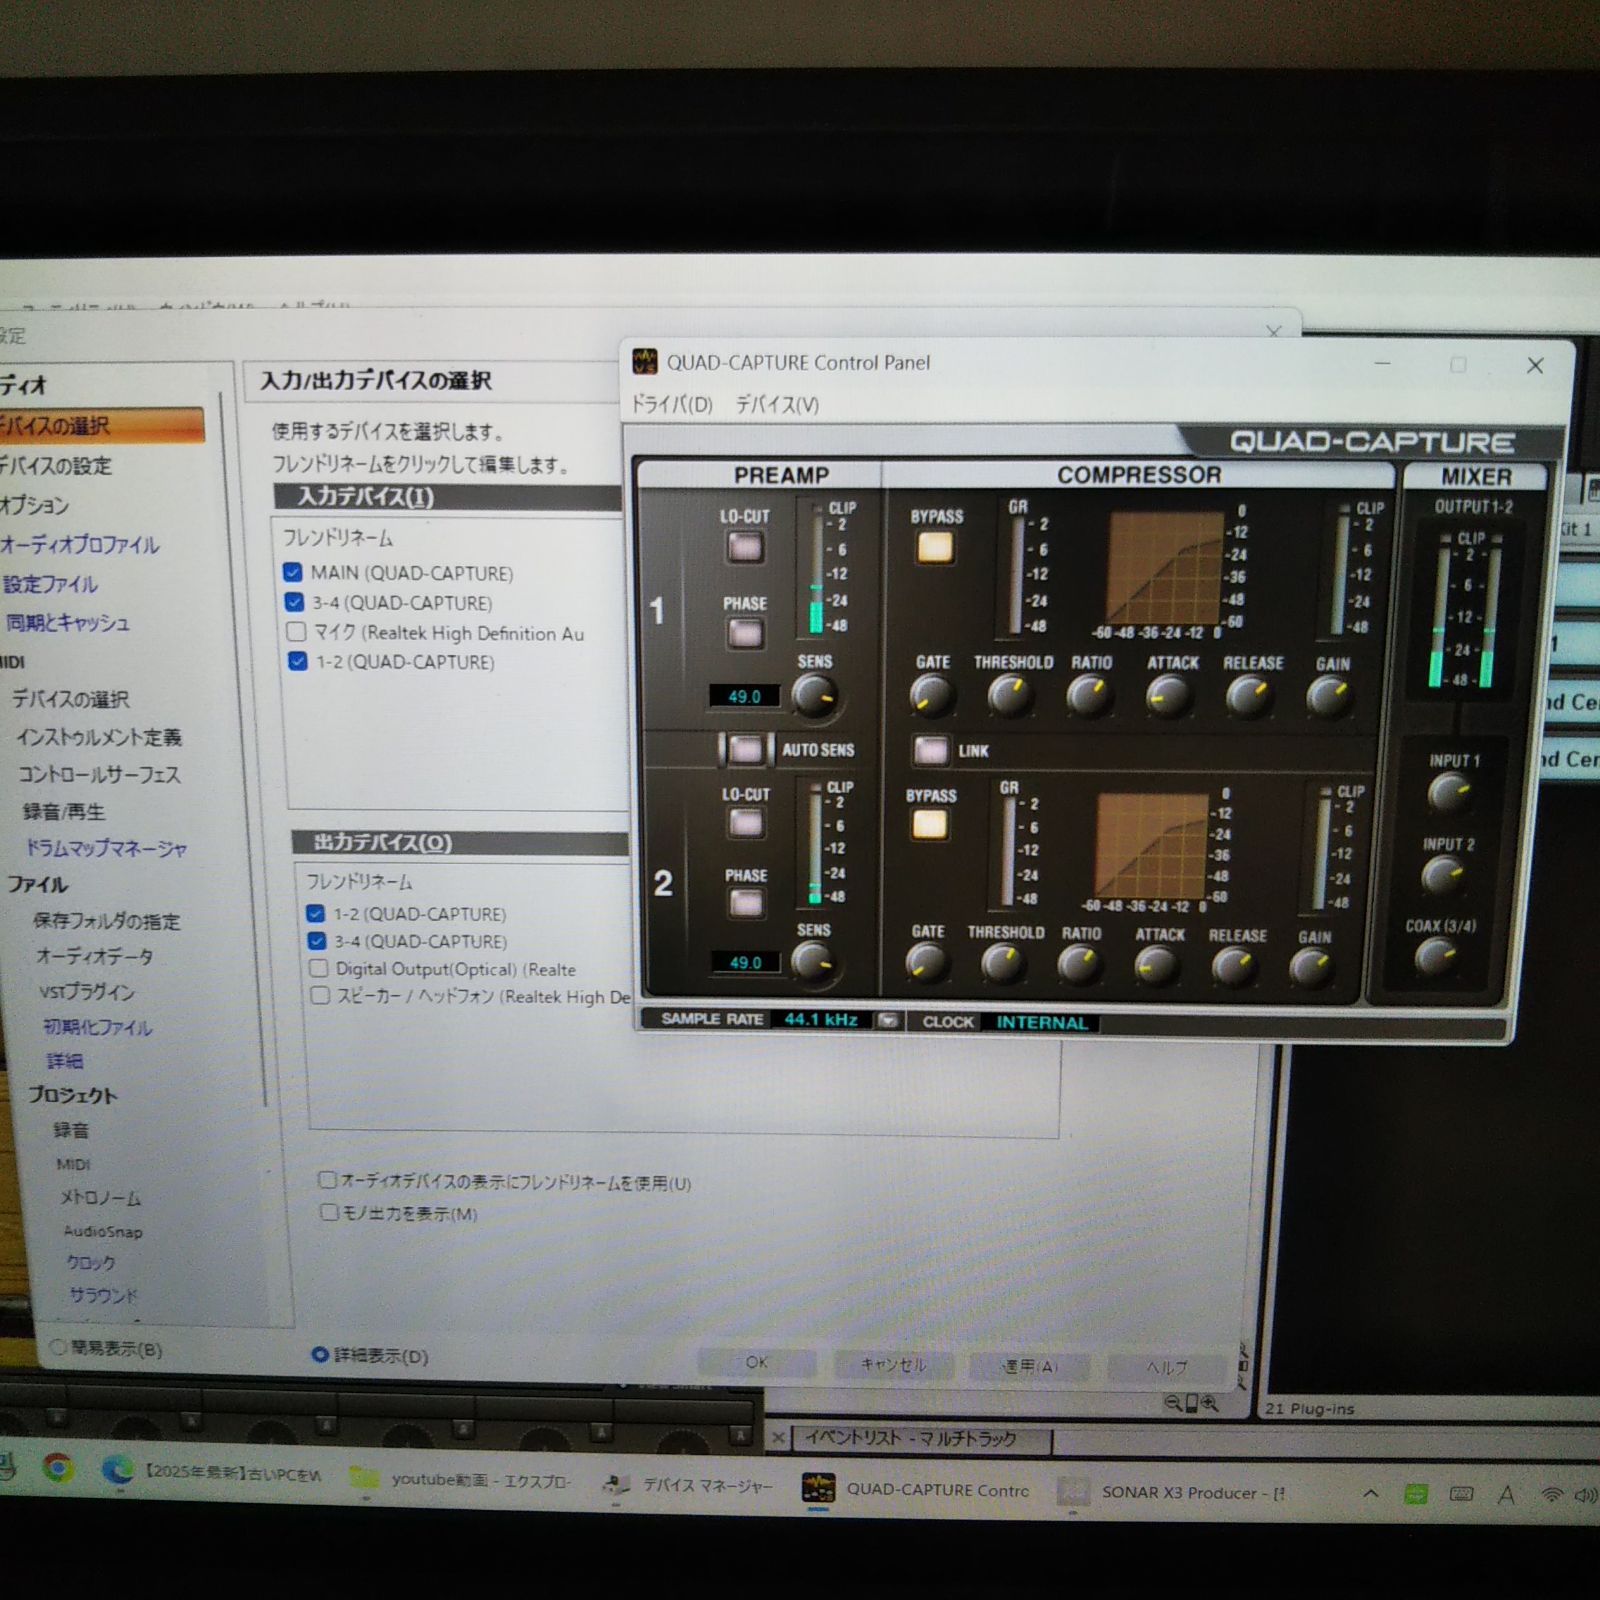The height and width of the screenshot is (1600, 1600).
Task: Toggle compressor LINK button
Action: 931,750
